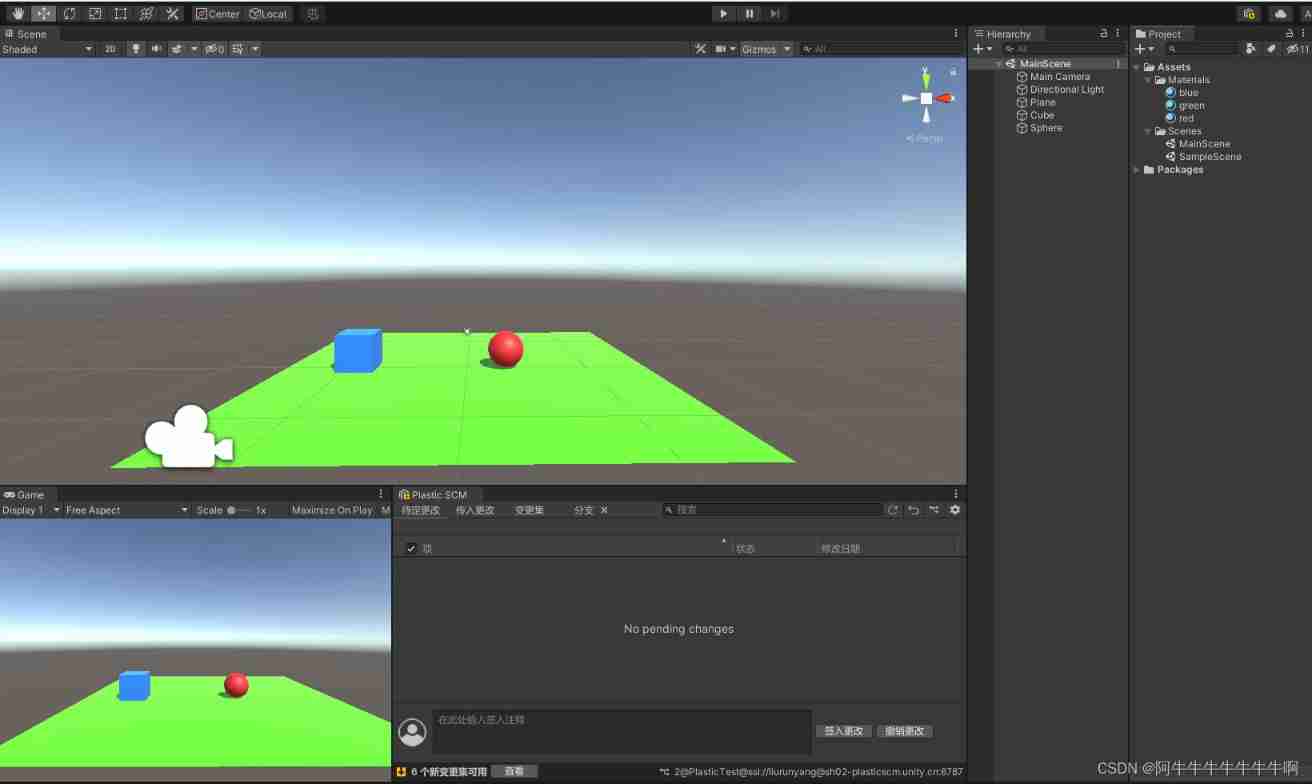Open the Gizmos dropdown

click(x=766, y=49)
